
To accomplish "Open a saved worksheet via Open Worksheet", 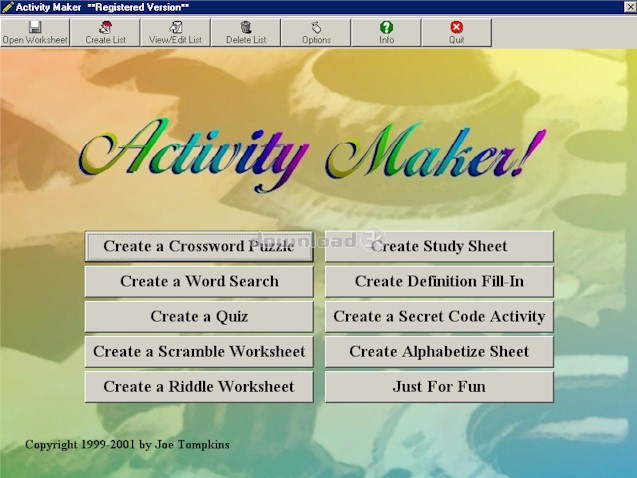I will (x=35, y=32).
